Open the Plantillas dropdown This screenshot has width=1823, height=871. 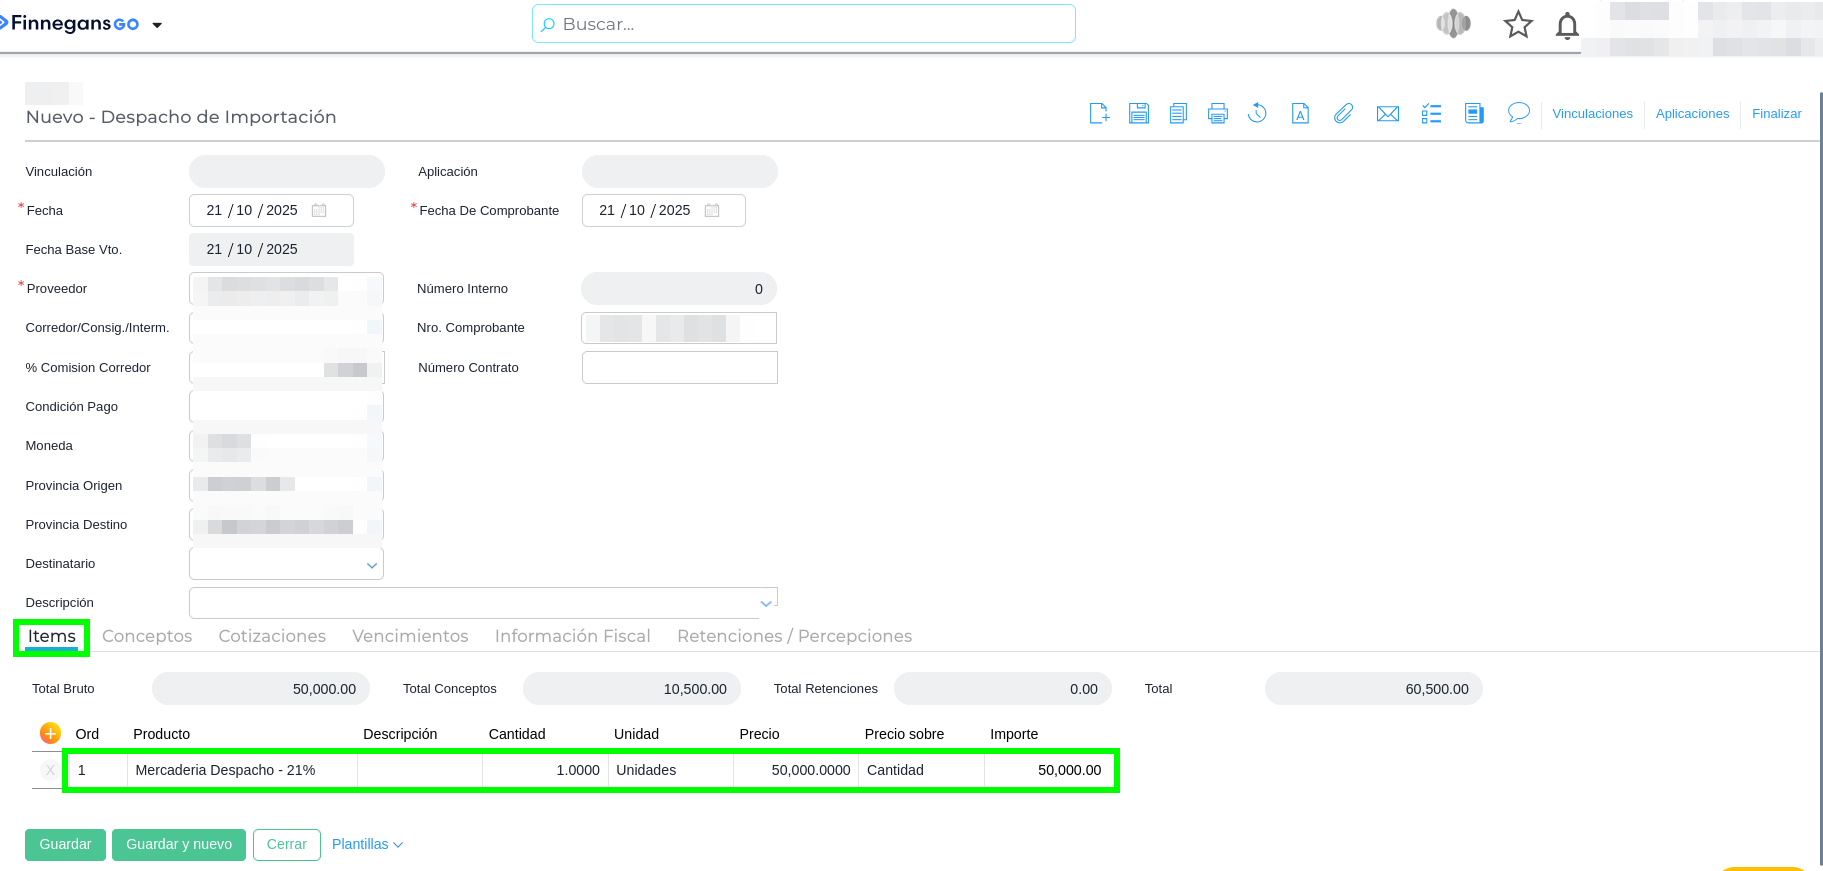367,845
